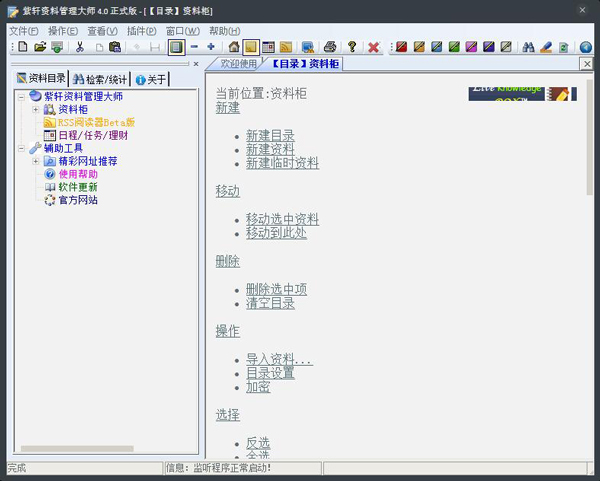The image size is (600, 481).
Task: Click the Copy icon in the toolbar
Action: 99,47
